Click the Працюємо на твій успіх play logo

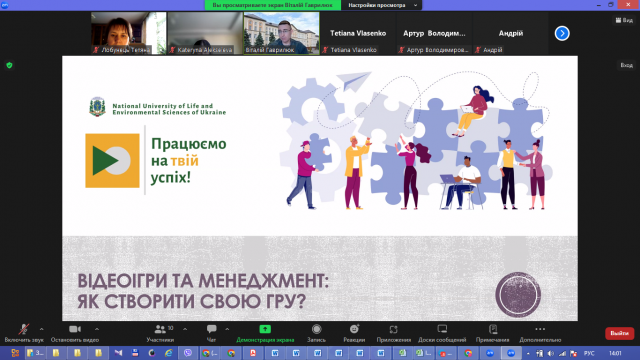pyautogui.click(x=112, y=160)
